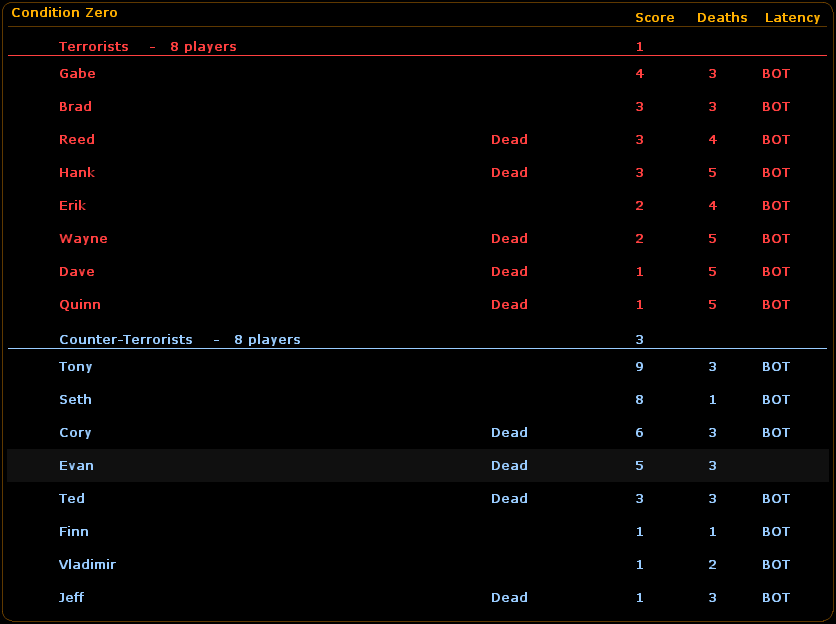Select player Brad in the scoreboard
The width and height of the screenshot is (836, 624).
pos(77,106)
